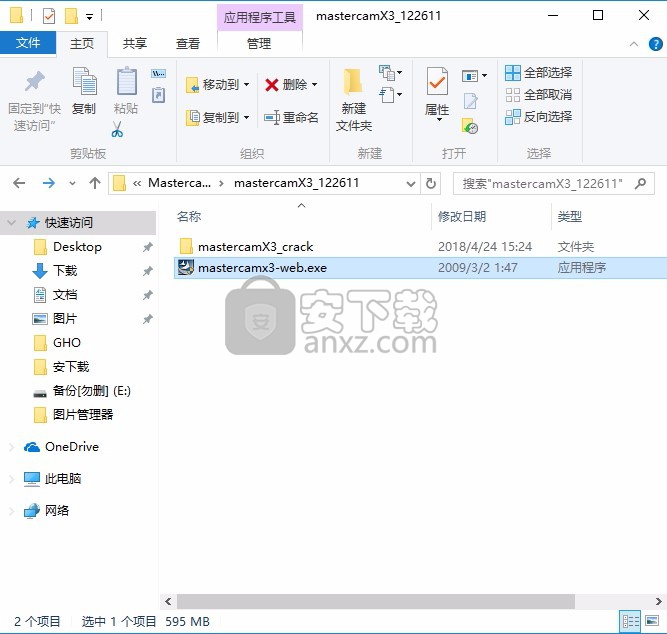The image size is (667, 634).
Task: Click the History icon in Open group
Action: (x=470, y=126)
